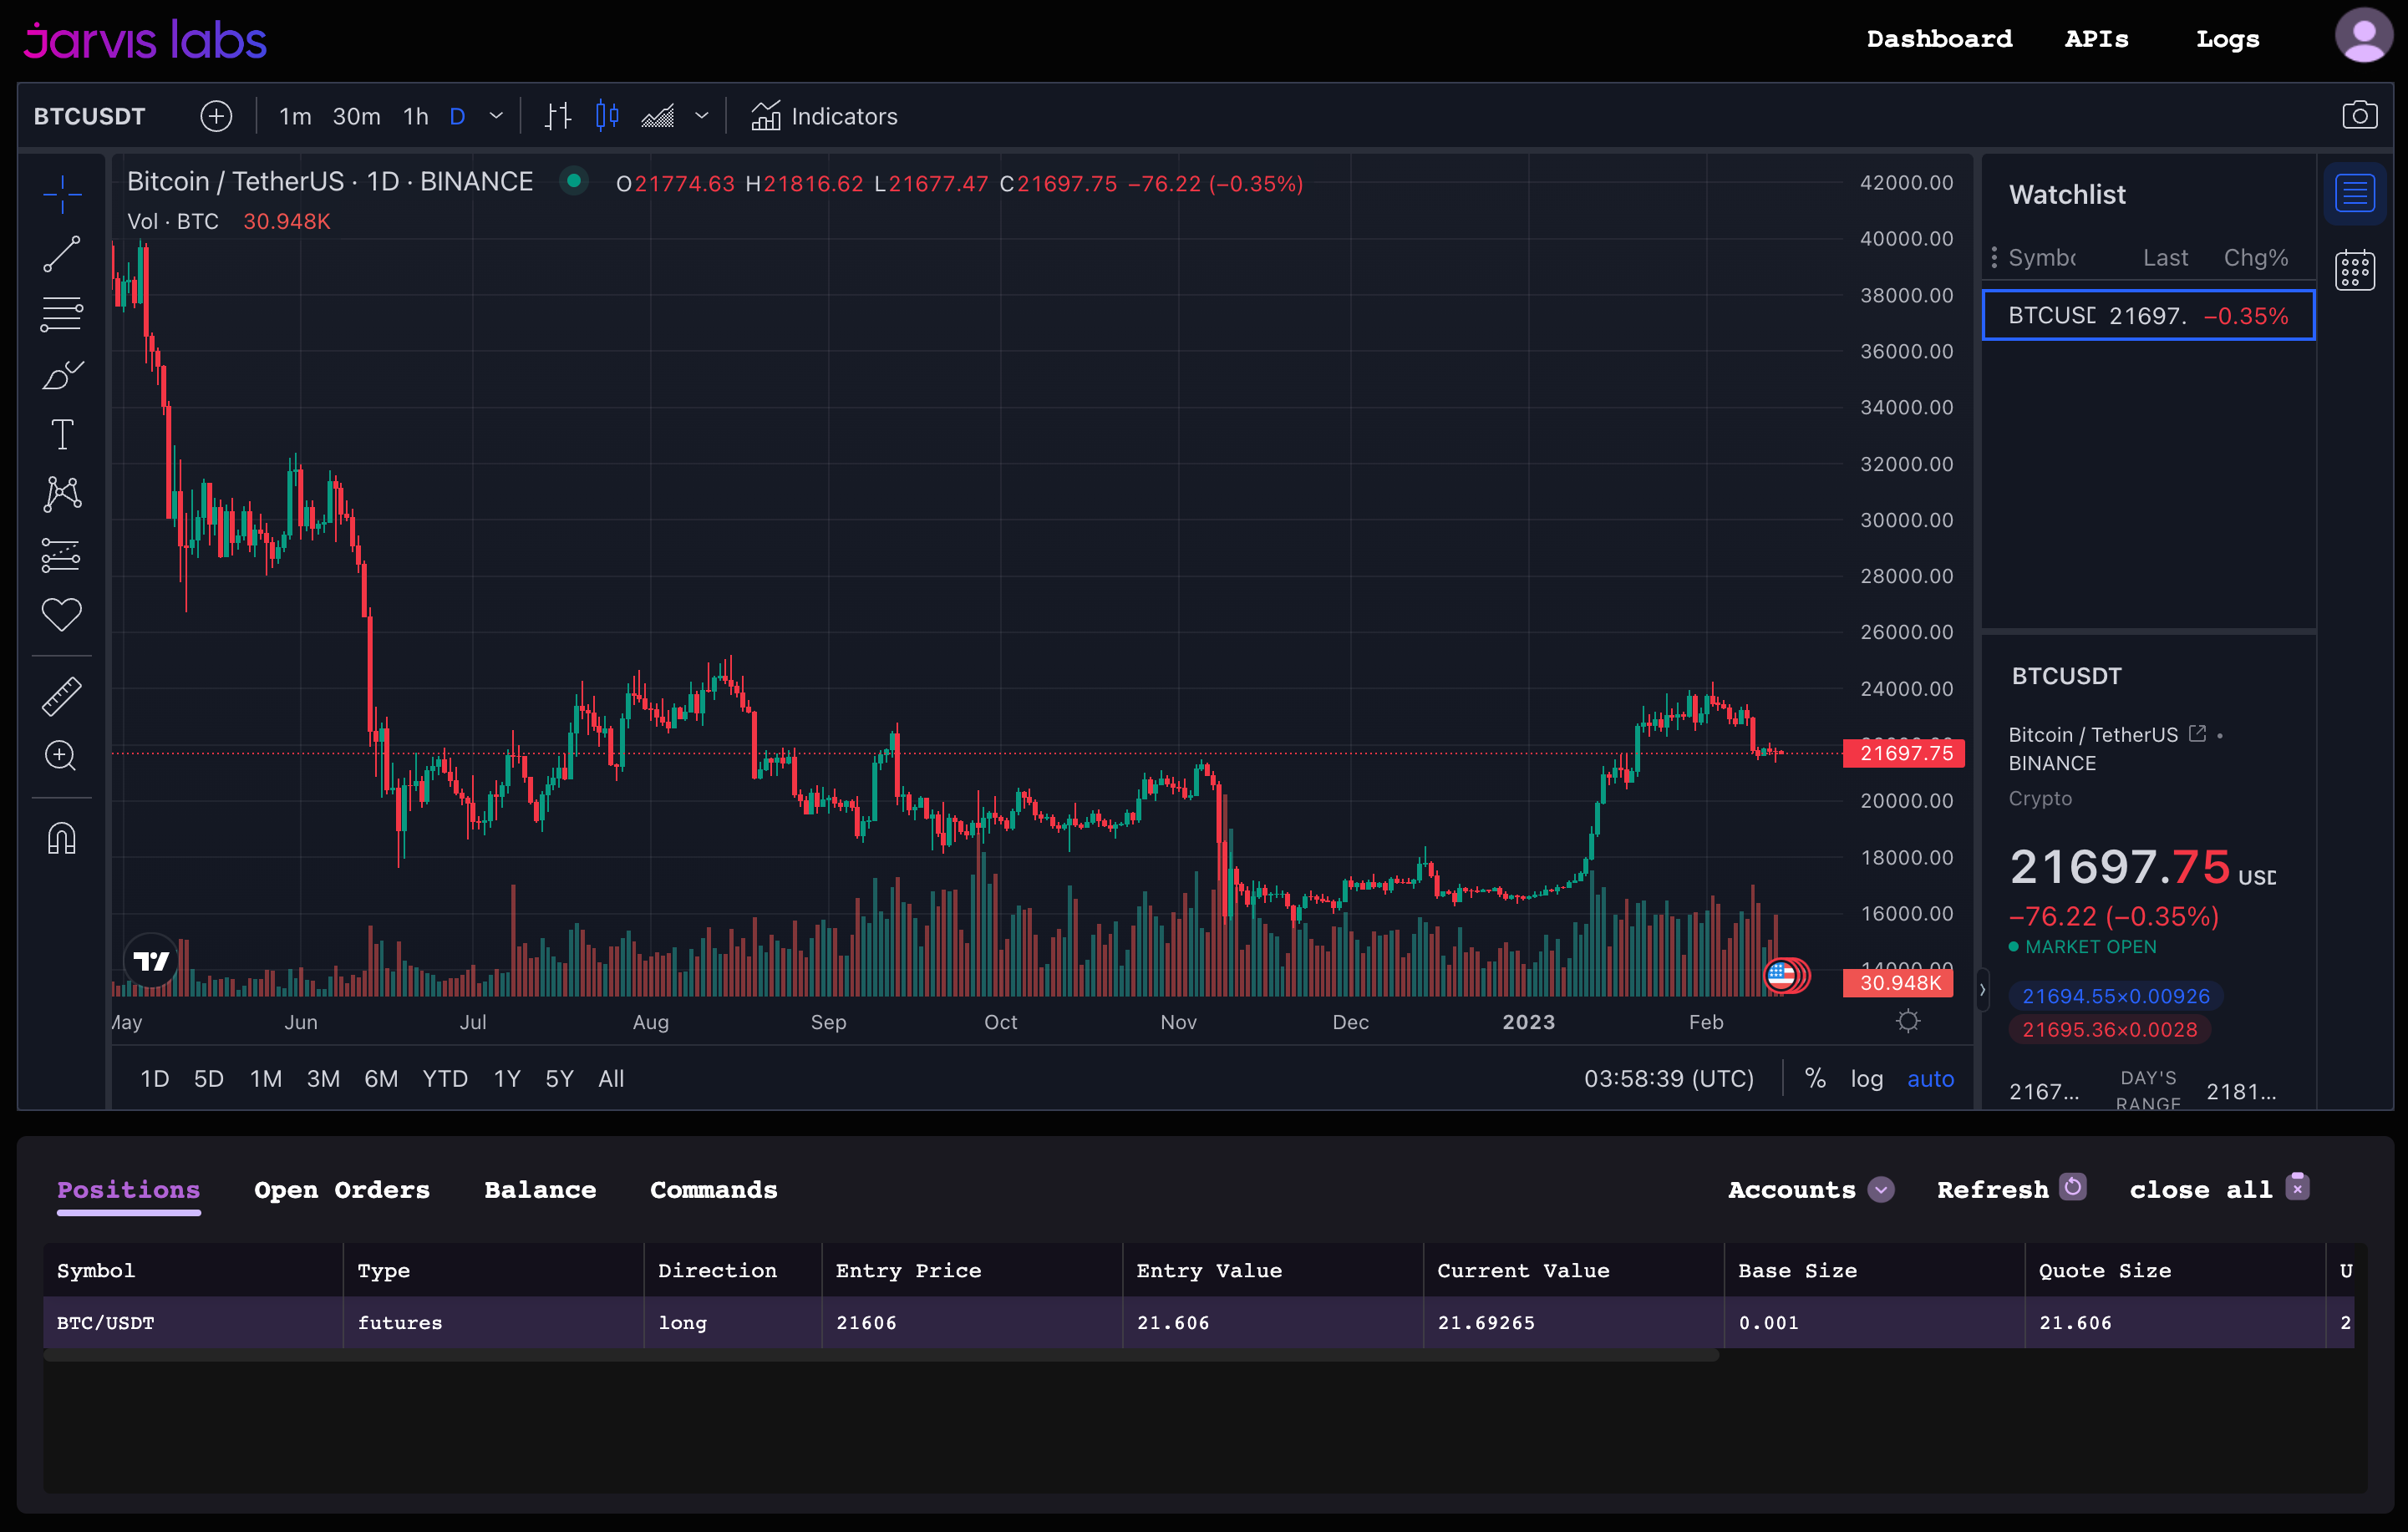The width and height of the screenshot is (2408, 1532).
Task: Expand the time interval dropdown arrow
Action: pos(496,116)
